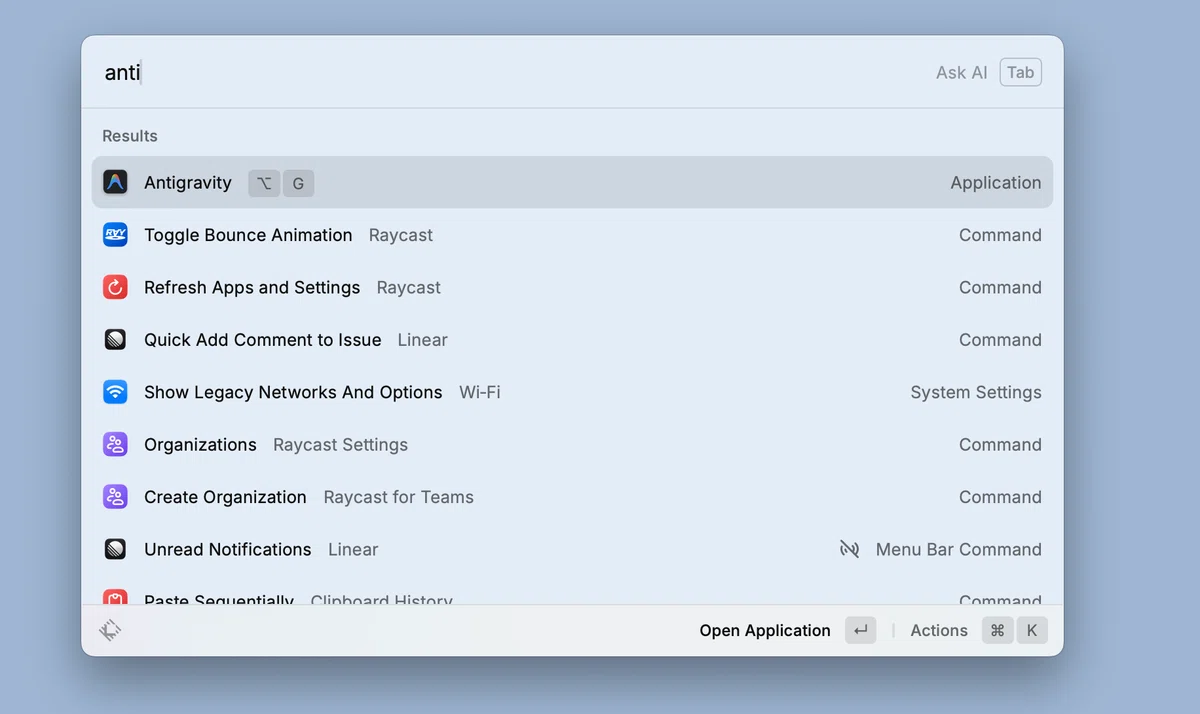Select Toggle Bounce Animation command
Image resolution: width=1200 pixels, height=714 pixels.
pyautogui.click(x=572, y=235)
